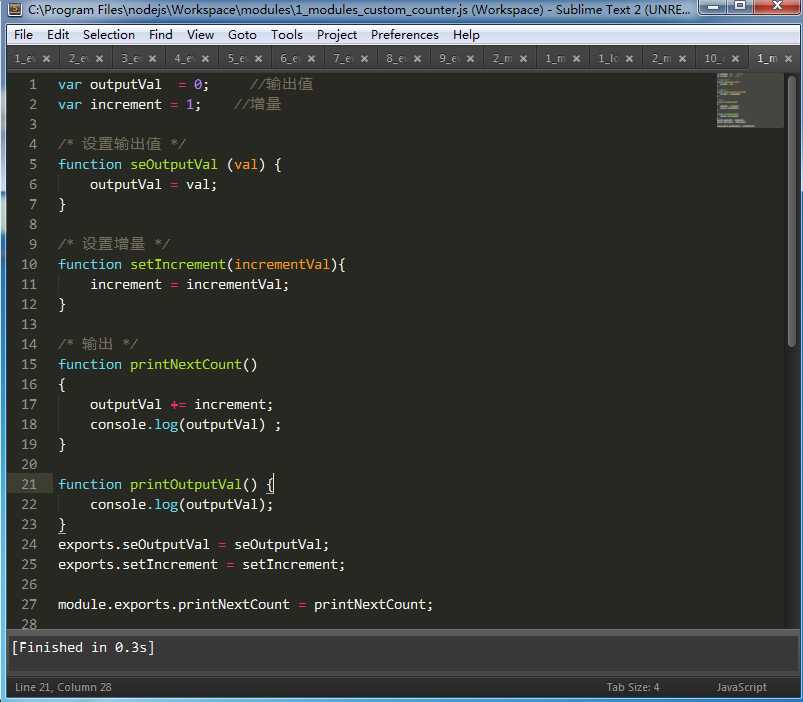Close the 3_e tab
The image size is (803, 702).
153,59
